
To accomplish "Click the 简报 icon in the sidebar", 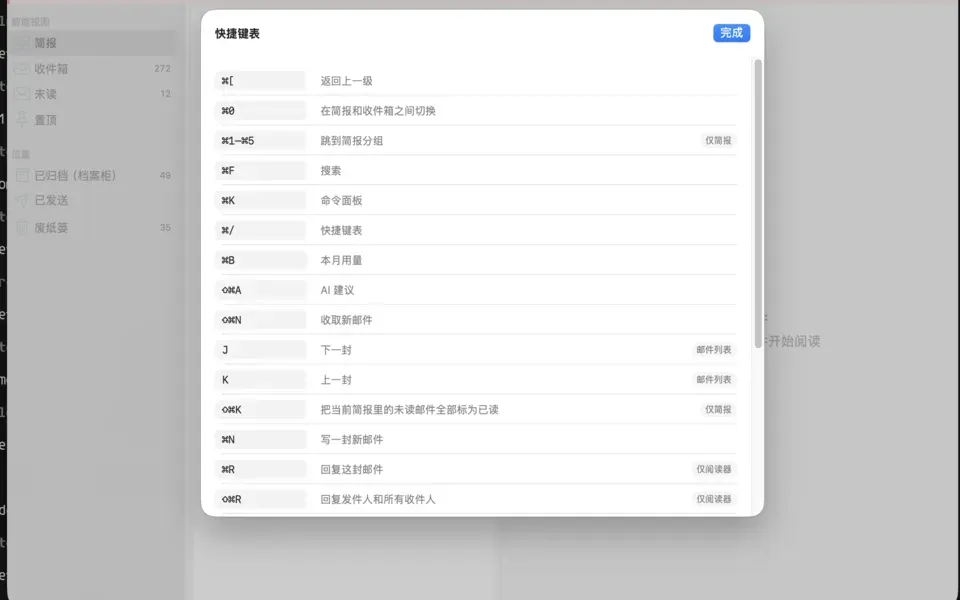I will tap(22, 43).
